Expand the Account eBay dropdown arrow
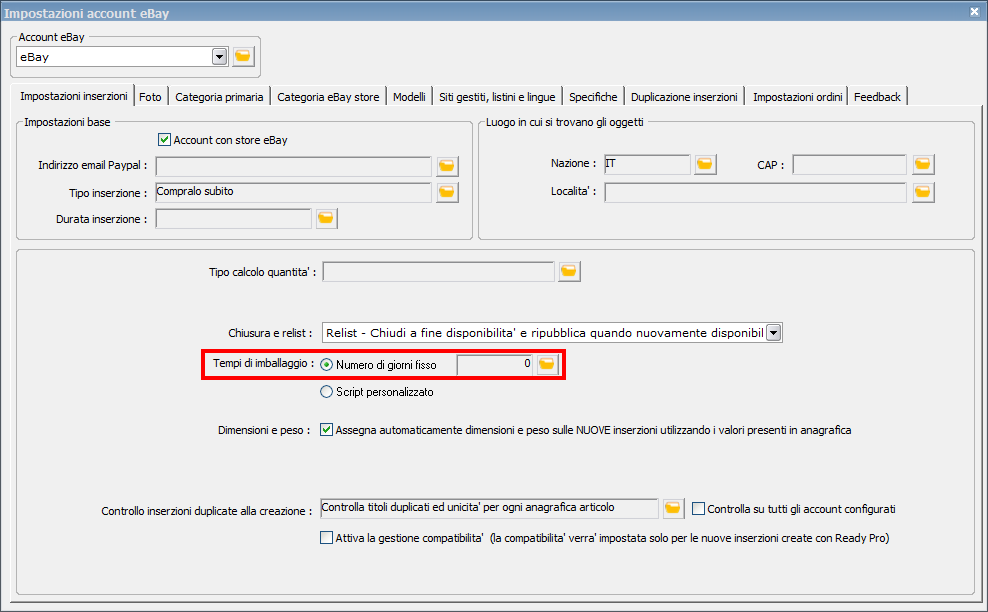The image size is (988, 612). [x=219, y=57]
